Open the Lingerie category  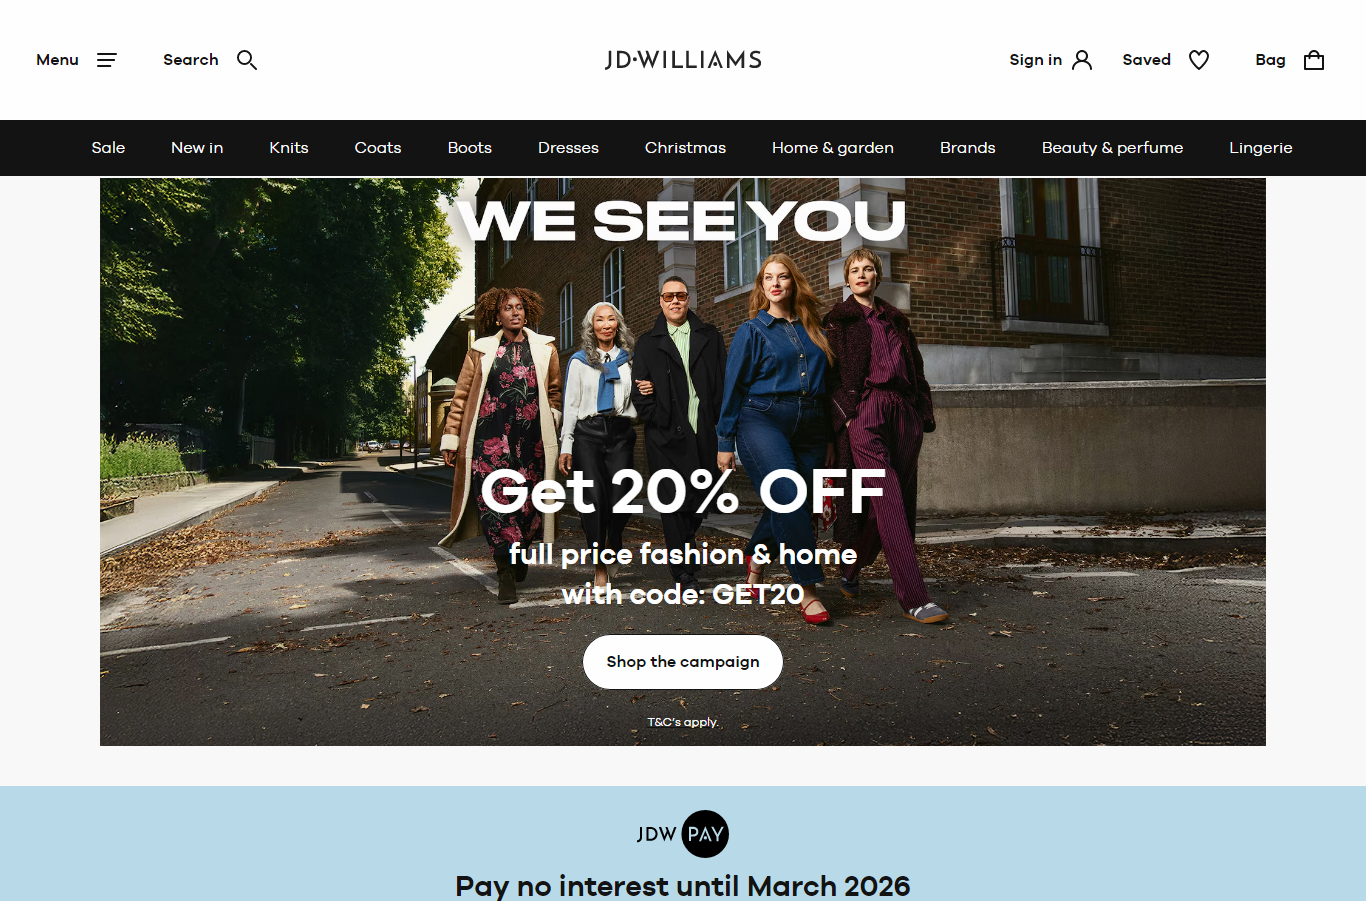pyautogui.click(x=1261, y=148)
